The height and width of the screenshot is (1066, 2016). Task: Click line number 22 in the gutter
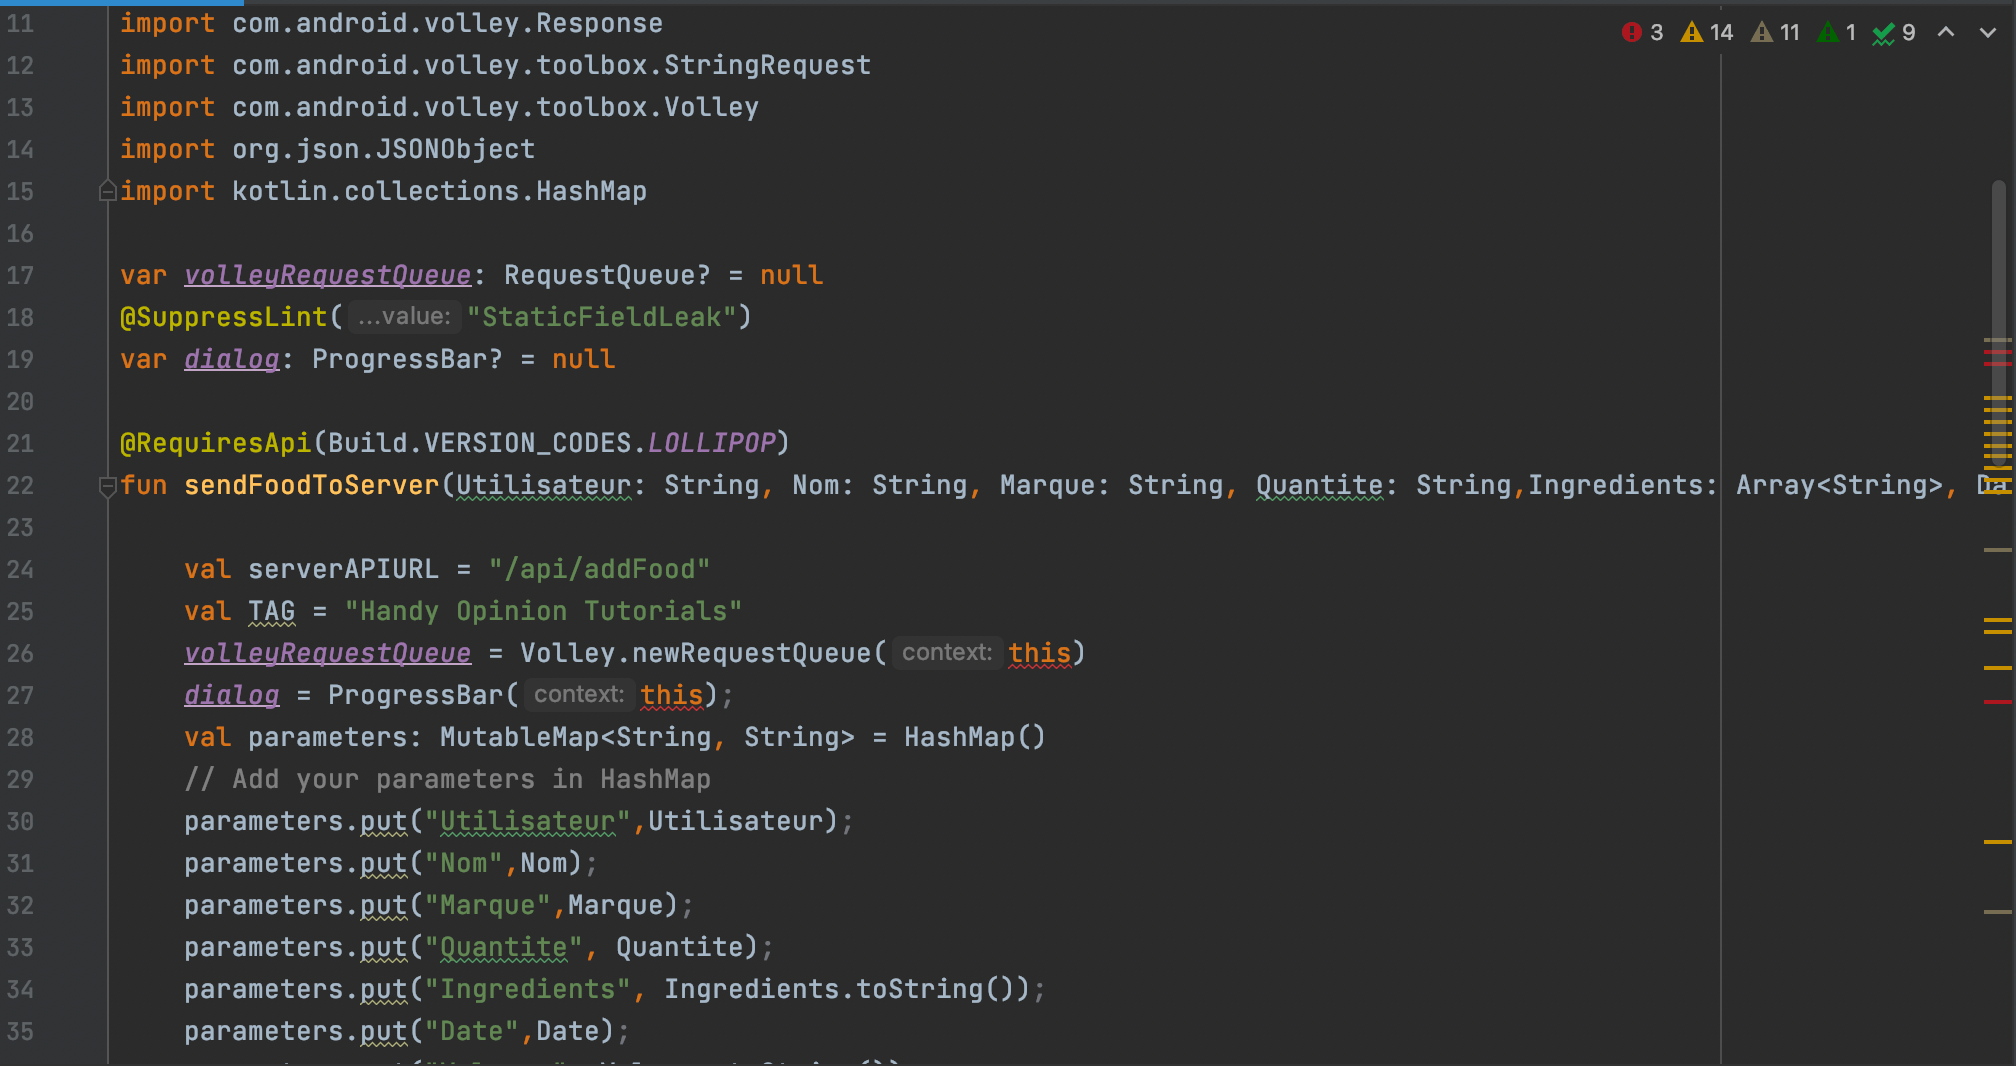[20, 486]
